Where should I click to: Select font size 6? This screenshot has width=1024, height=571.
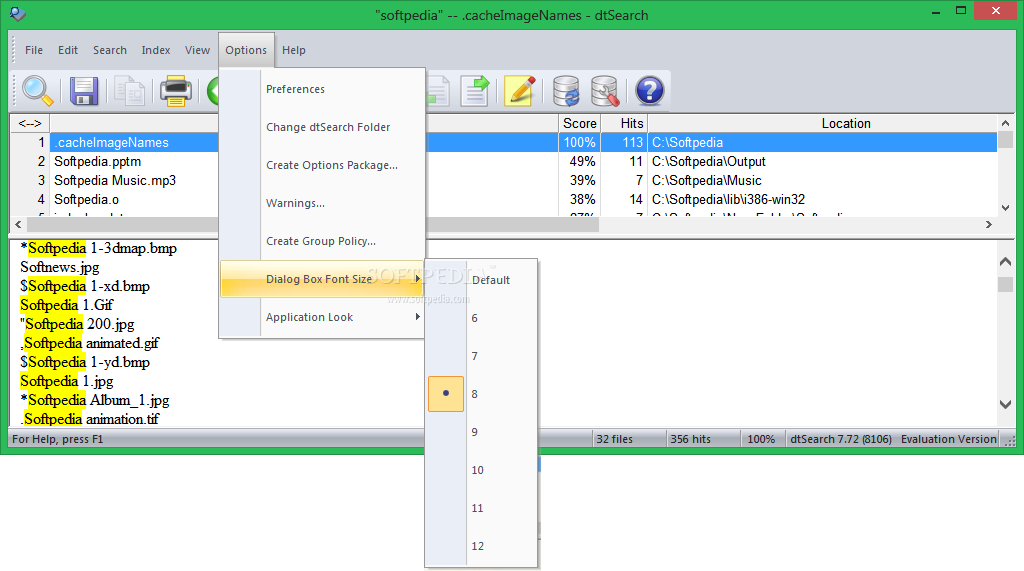481,318
